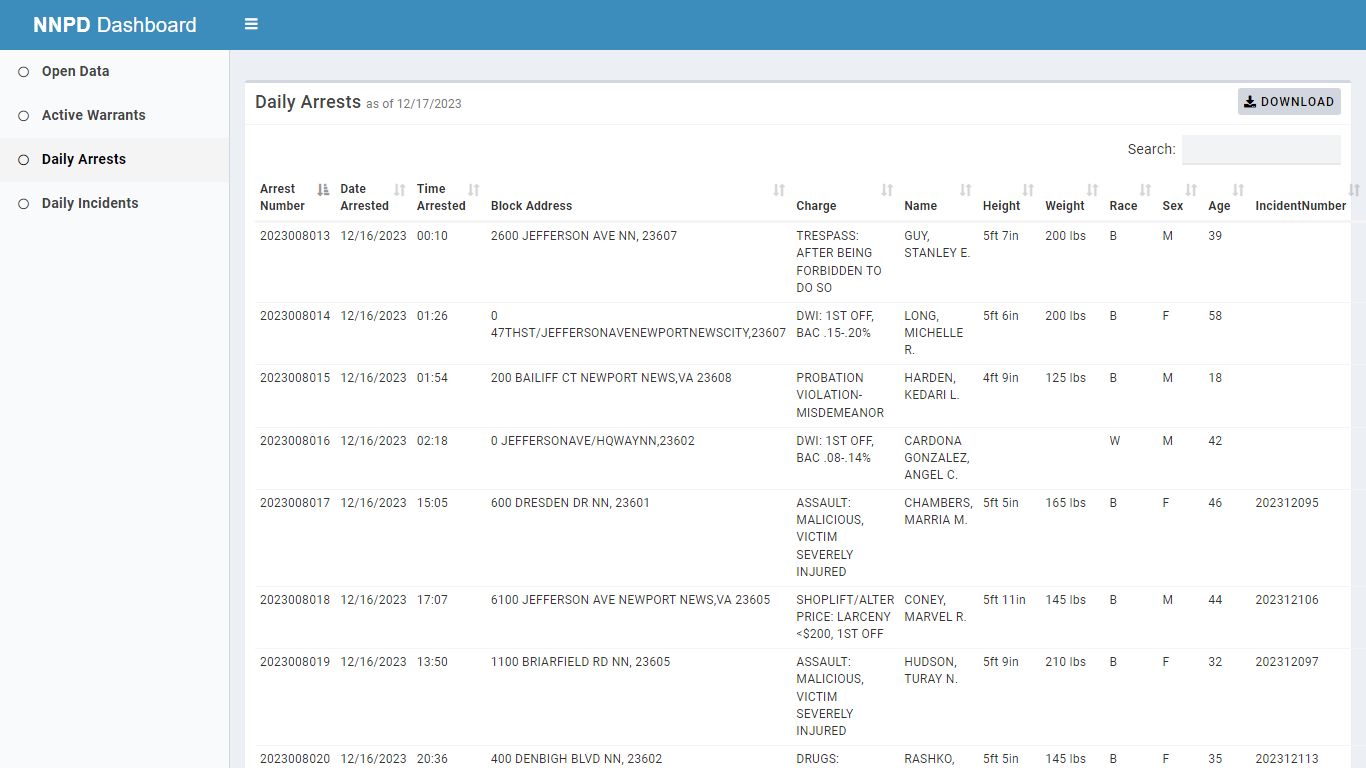Sort by Arrest Number column arrow
1366x768 pixels.
[323, 190]
